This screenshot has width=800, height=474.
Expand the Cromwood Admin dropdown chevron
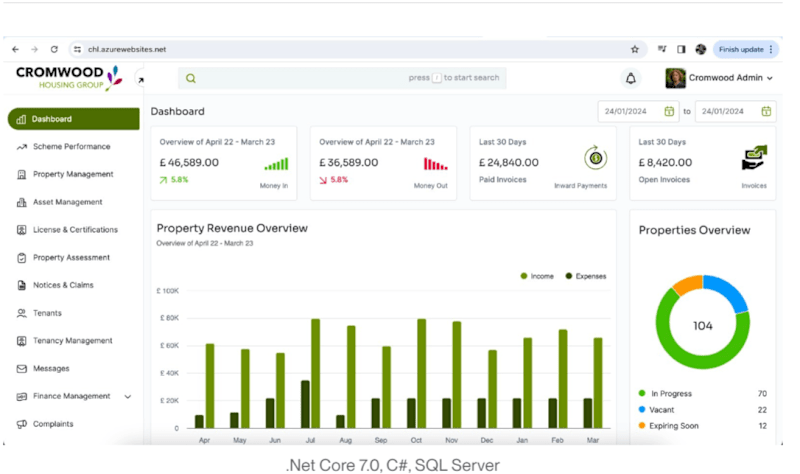(769, 79)
